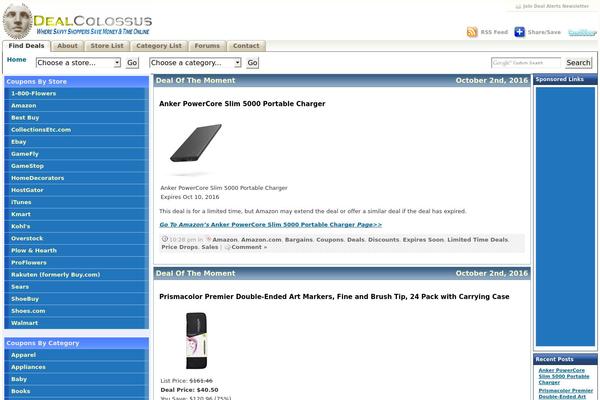600x400 pixels.
Task: Open Kohl's coupons
Action: click(x=77, y=226)
